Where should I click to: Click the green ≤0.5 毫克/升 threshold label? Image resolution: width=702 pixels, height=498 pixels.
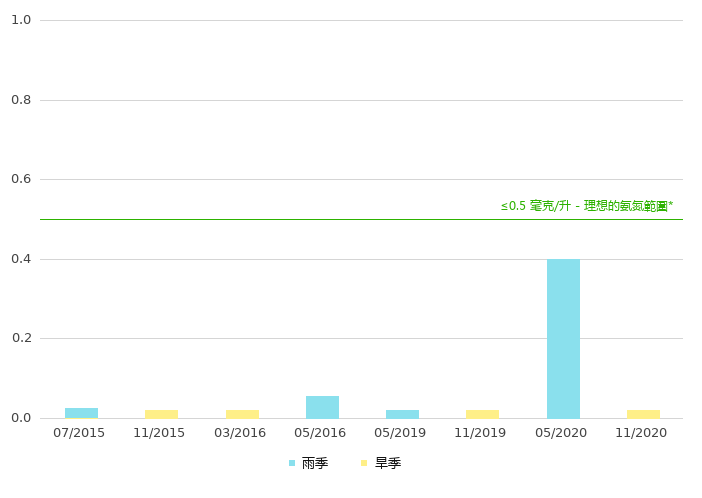click(x=586, y=206)
